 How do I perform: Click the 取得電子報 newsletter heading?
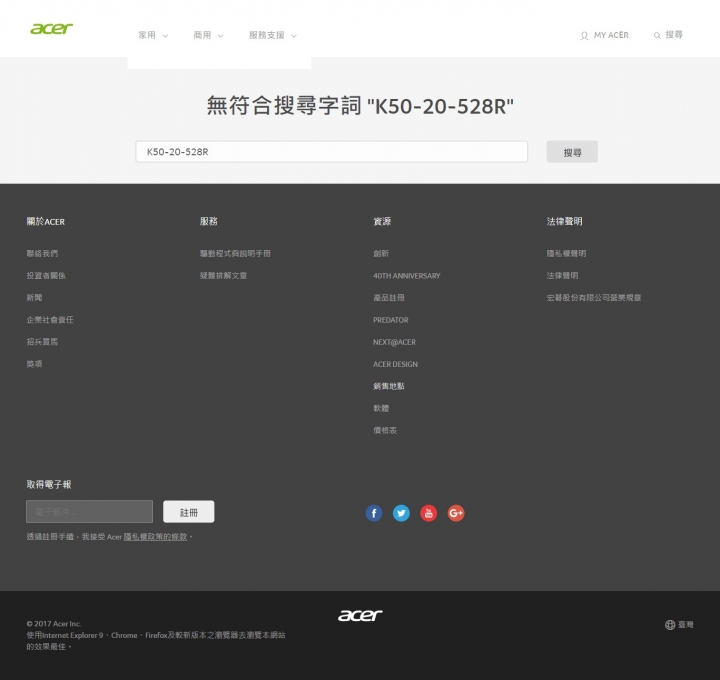[x=49, y=484]
